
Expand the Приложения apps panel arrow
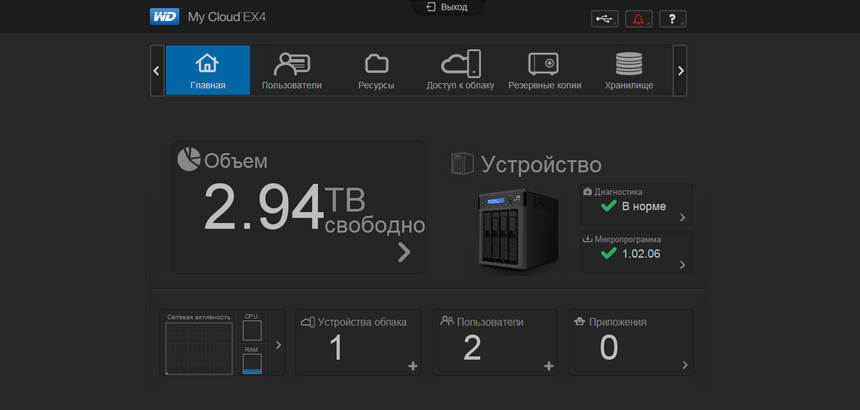point(684,366)
